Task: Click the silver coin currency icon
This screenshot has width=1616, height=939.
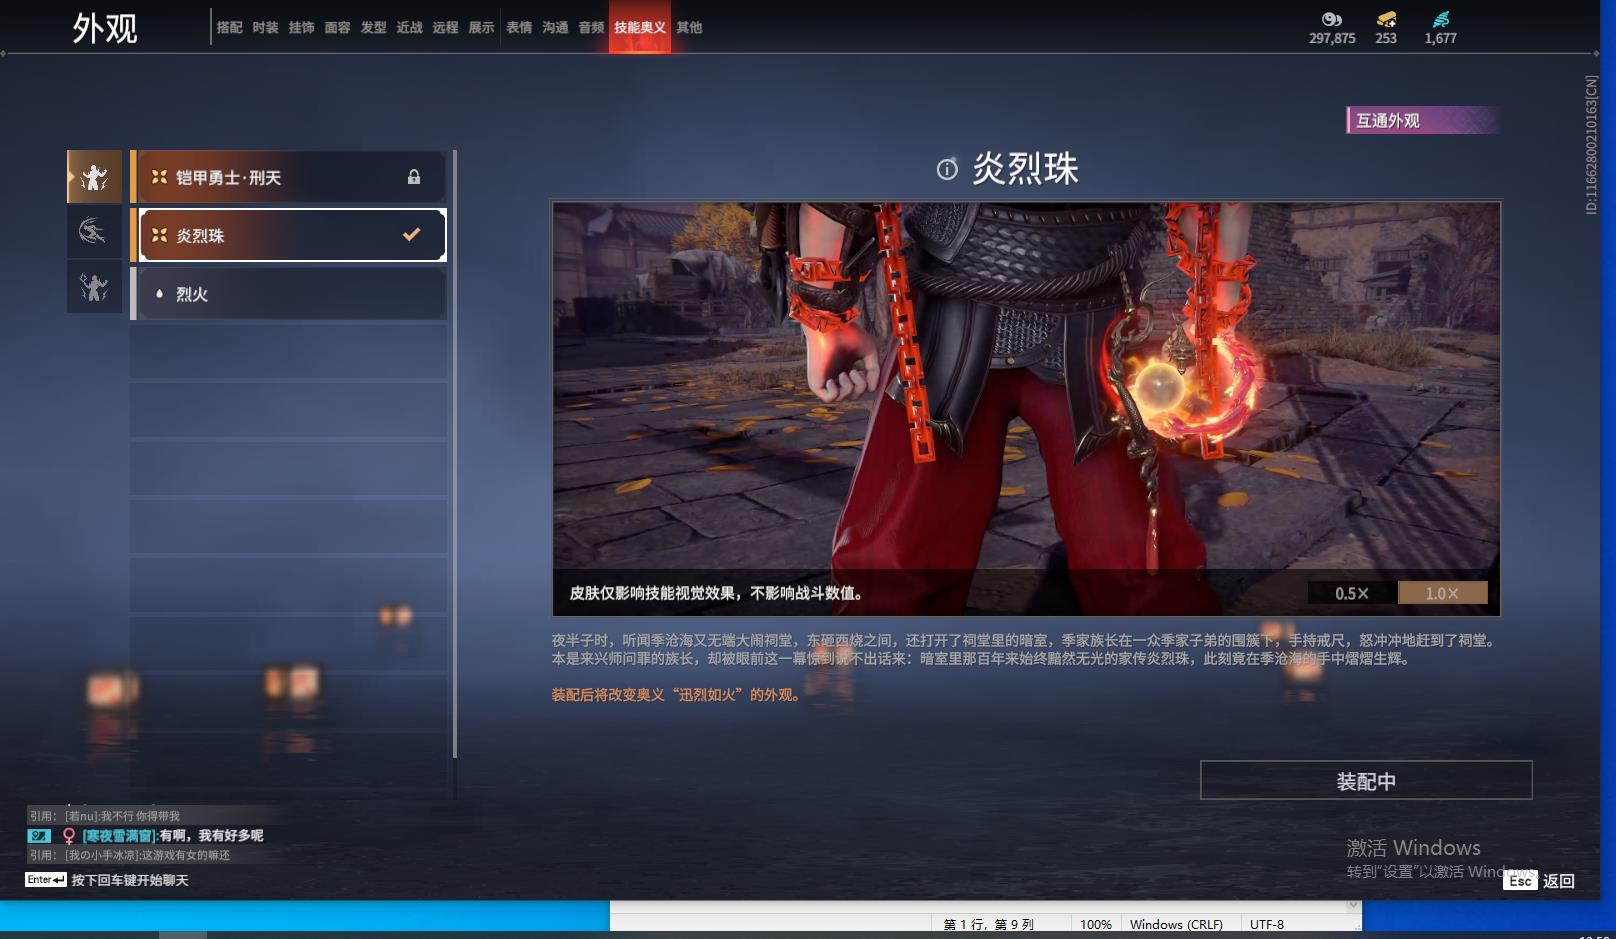Action: point(1332,19)
